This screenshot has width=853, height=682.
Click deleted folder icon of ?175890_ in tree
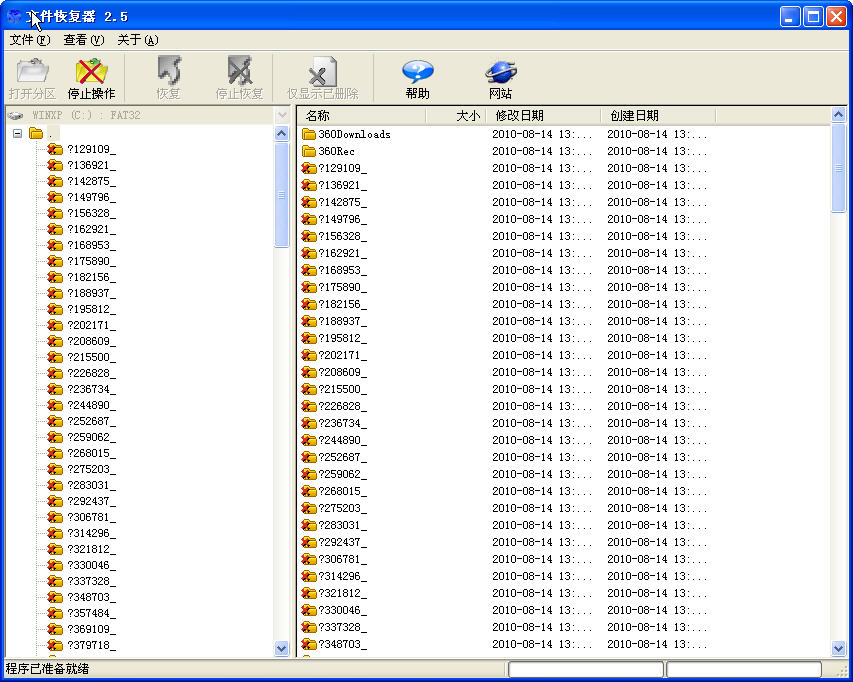tap(54, 261)
